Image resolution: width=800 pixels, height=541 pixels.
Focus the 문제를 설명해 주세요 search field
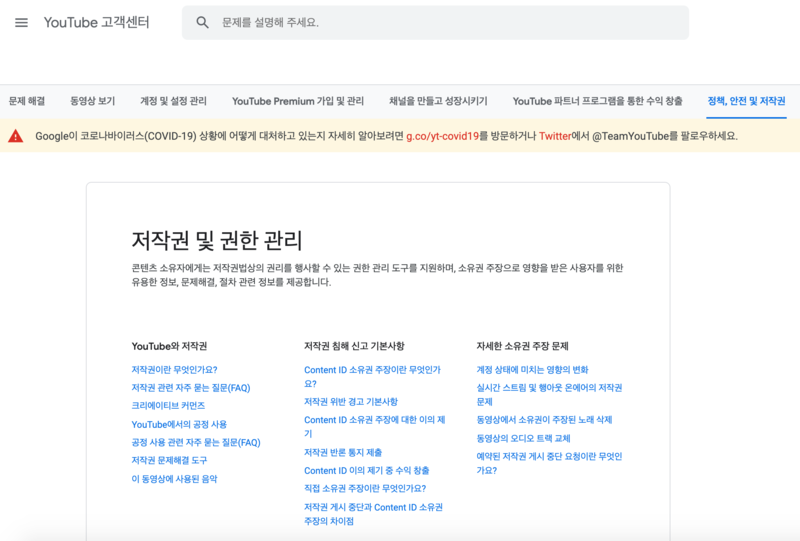(435, 22)
